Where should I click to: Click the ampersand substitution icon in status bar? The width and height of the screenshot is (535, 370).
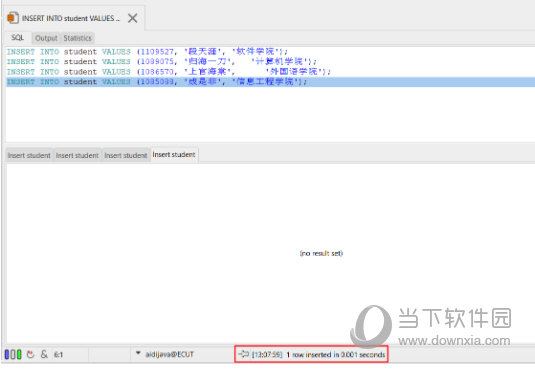pyautogui.click(x=44, y=354)
